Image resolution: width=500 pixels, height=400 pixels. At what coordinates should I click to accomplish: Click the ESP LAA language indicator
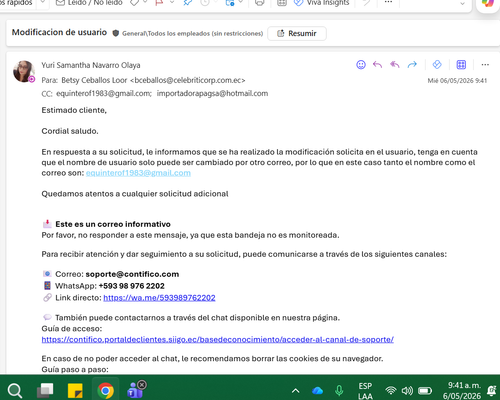[x=365, y=391]
